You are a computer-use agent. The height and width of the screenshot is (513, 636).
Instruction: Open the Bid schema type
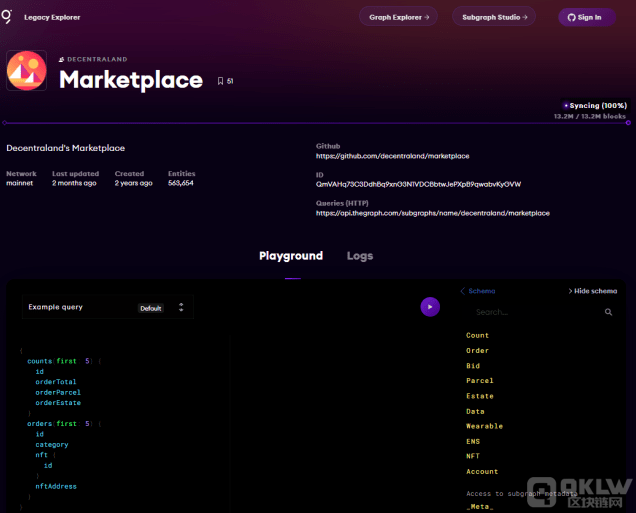(473, 366)
